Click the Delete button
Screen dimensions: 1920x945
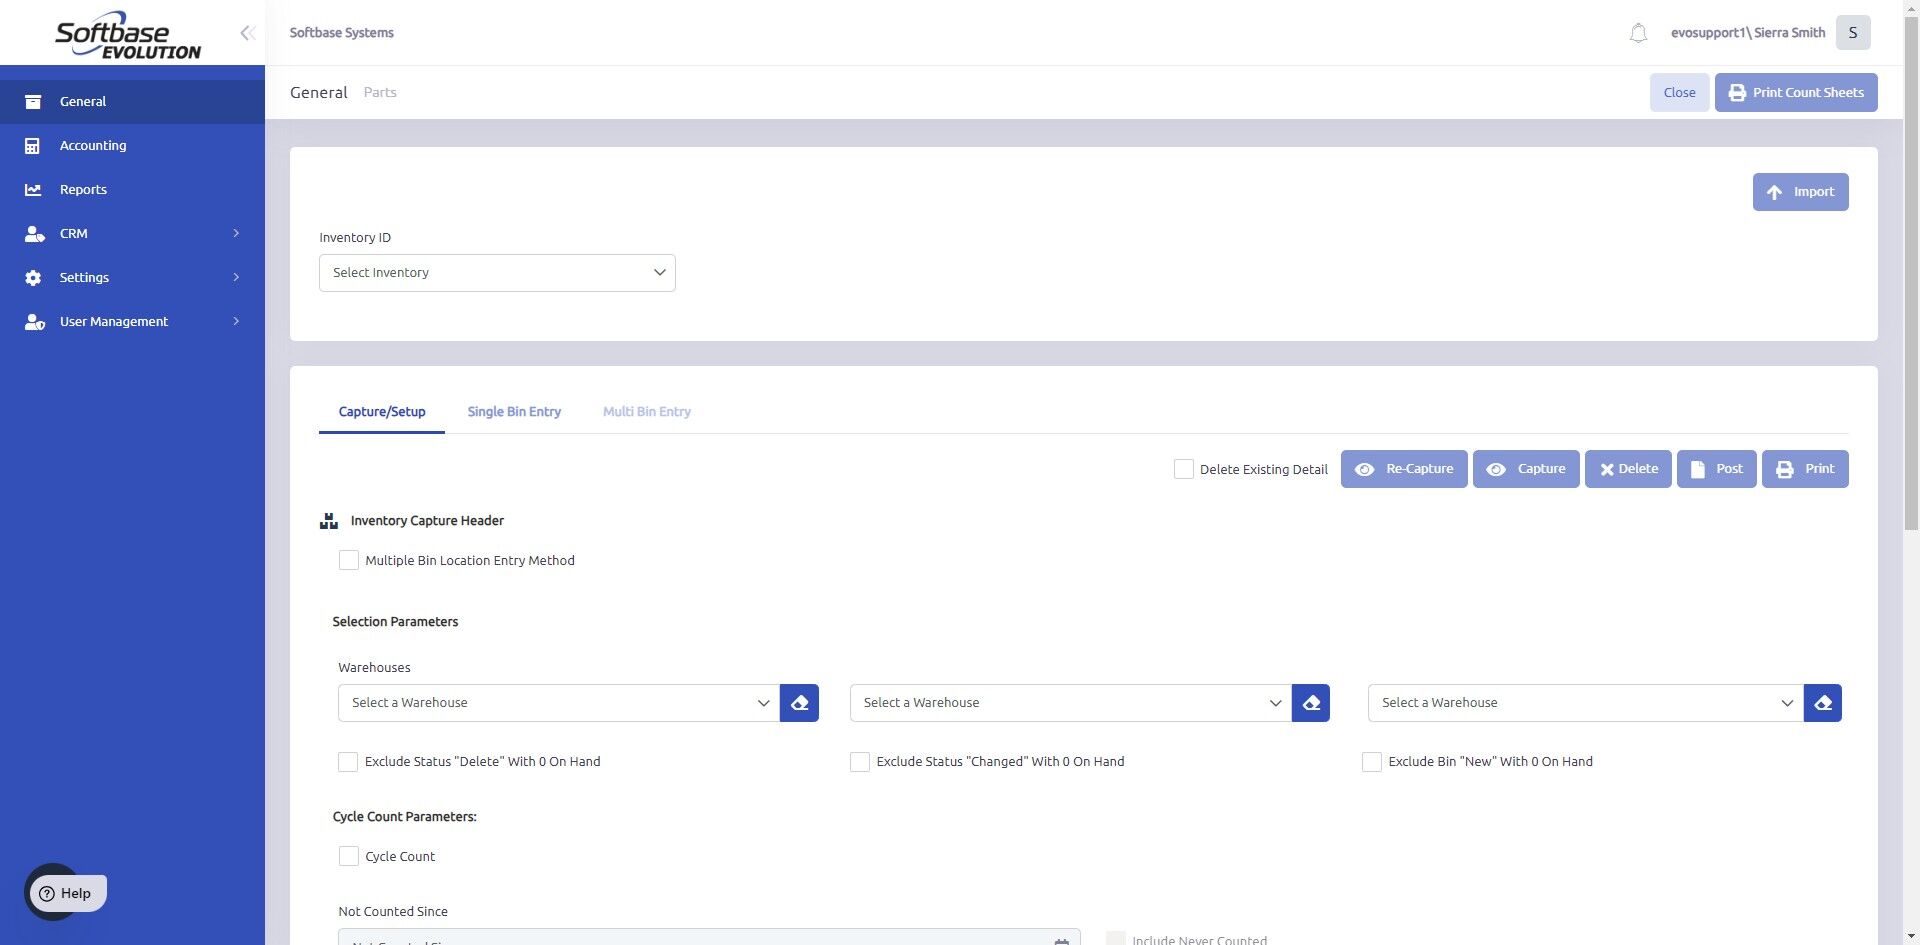(x=1628, y=469)
